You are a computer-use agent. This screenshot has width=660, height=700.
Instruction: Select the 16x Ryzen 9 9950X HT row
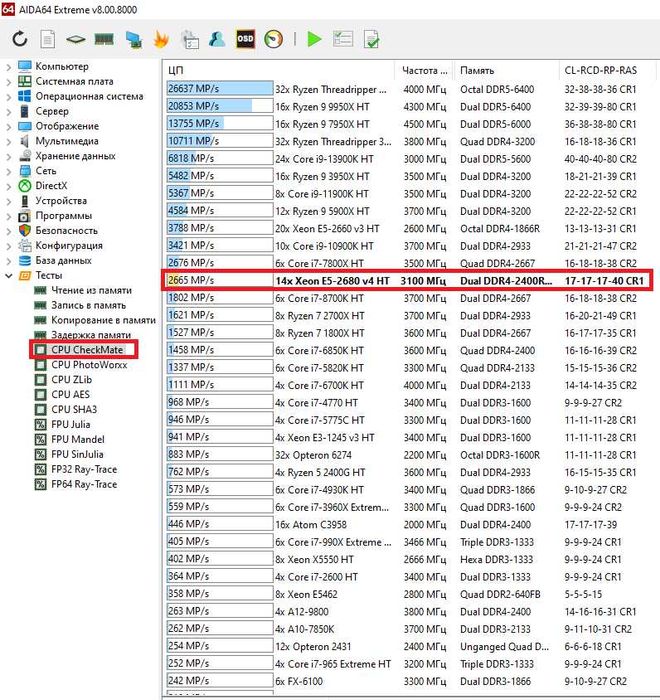click(407, 107)
